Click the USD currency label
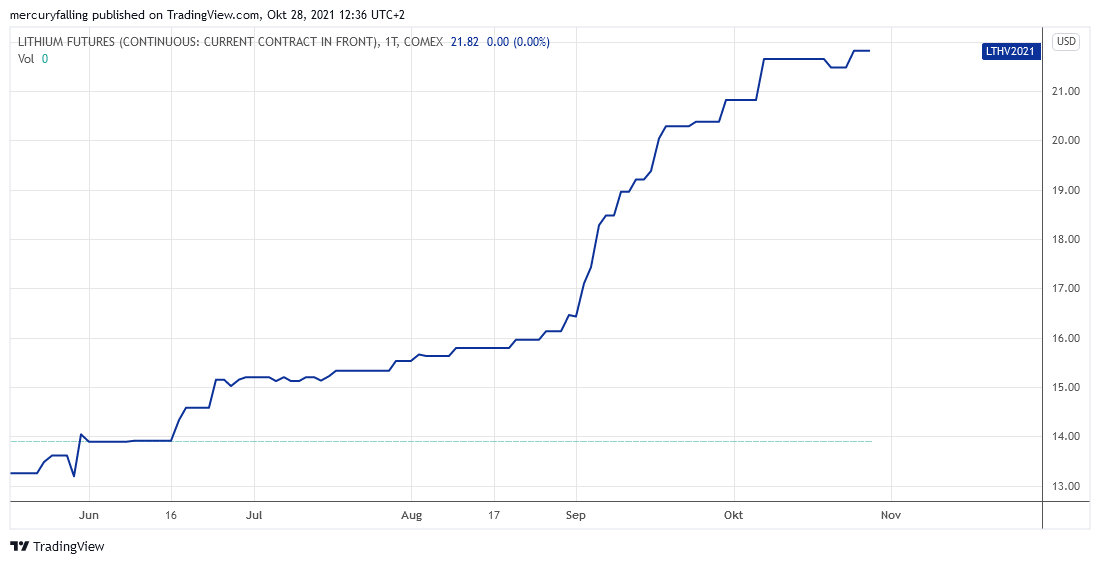 click(1067, 42)
